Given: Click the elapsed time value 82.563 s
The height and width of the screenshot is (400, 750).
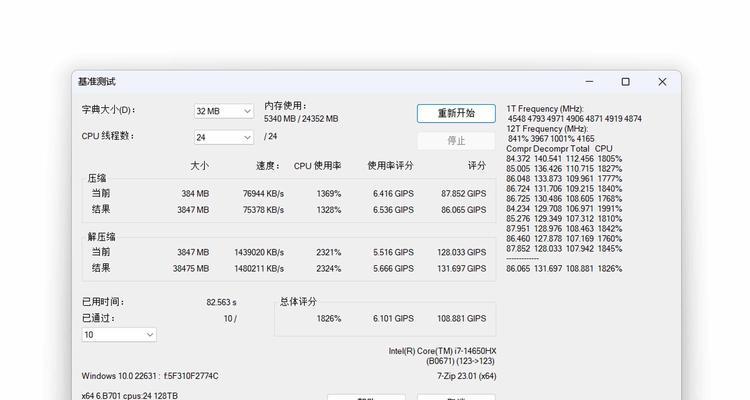Looking at the screenshot, I should click(x=221, y=302).
